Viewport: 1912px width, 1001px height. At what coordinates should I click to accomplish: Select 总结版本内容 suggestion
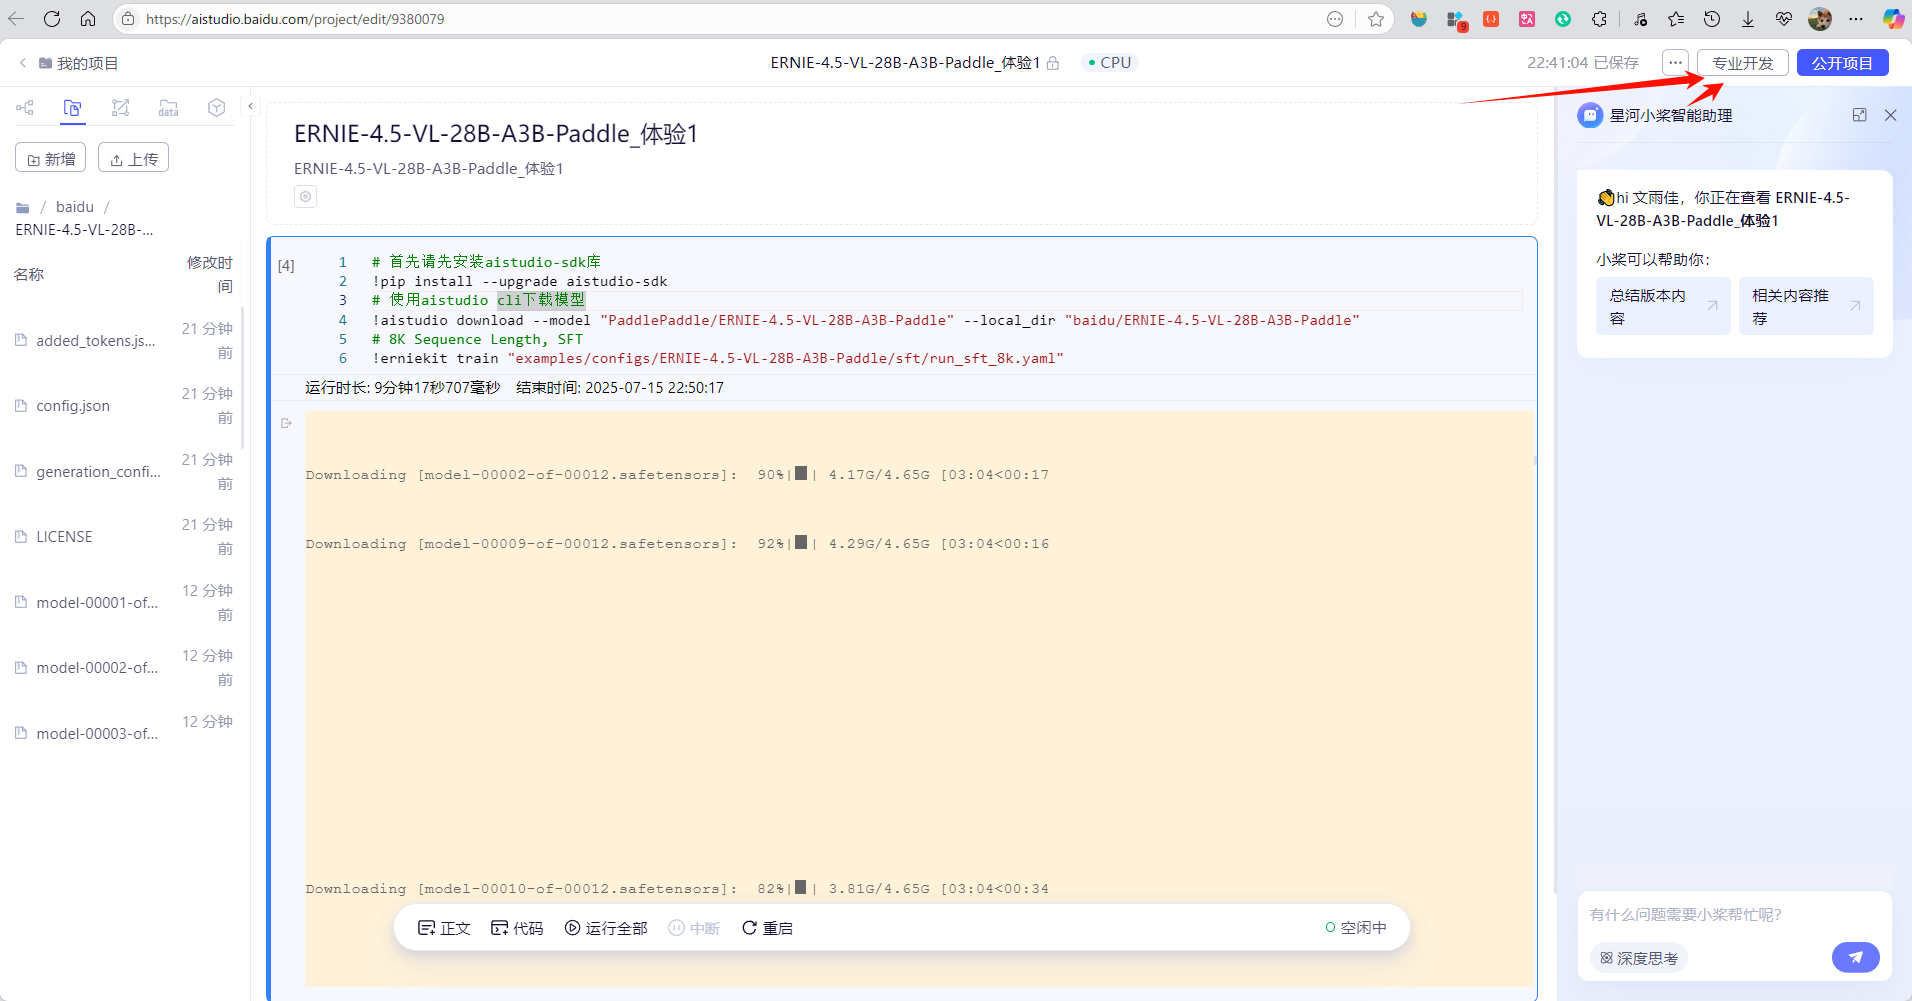click(x=1663, y=306)
